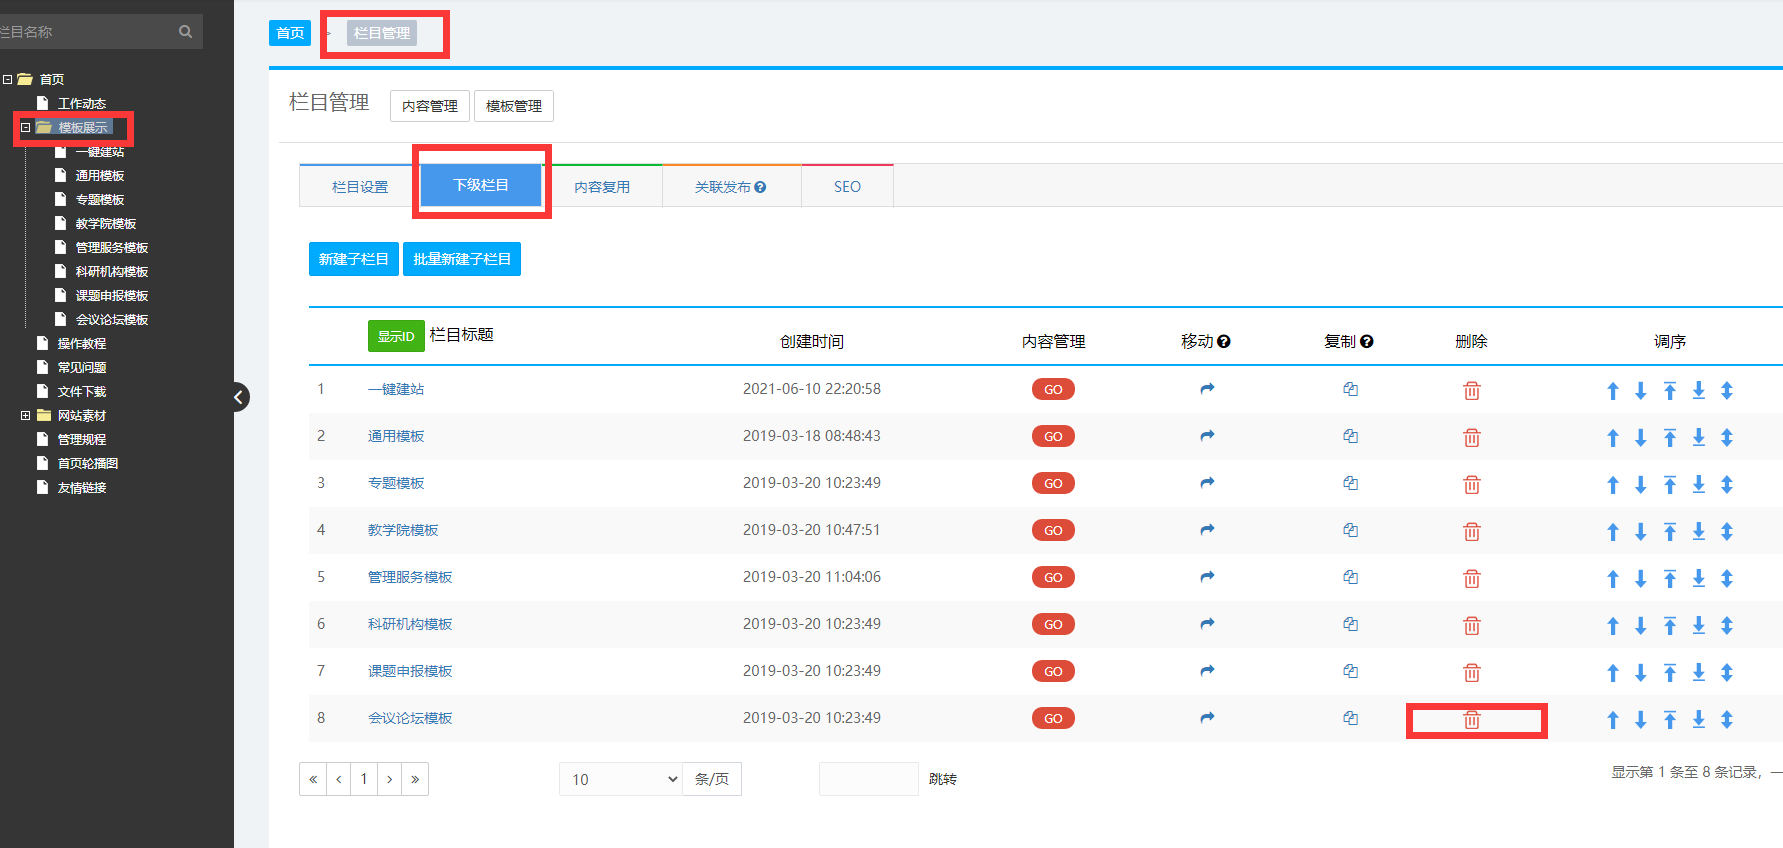The width and height of the screenshot is (1783, 848).
Task: Send 专题模板 to the bottom of list
Action: (x=1699, y=485)
